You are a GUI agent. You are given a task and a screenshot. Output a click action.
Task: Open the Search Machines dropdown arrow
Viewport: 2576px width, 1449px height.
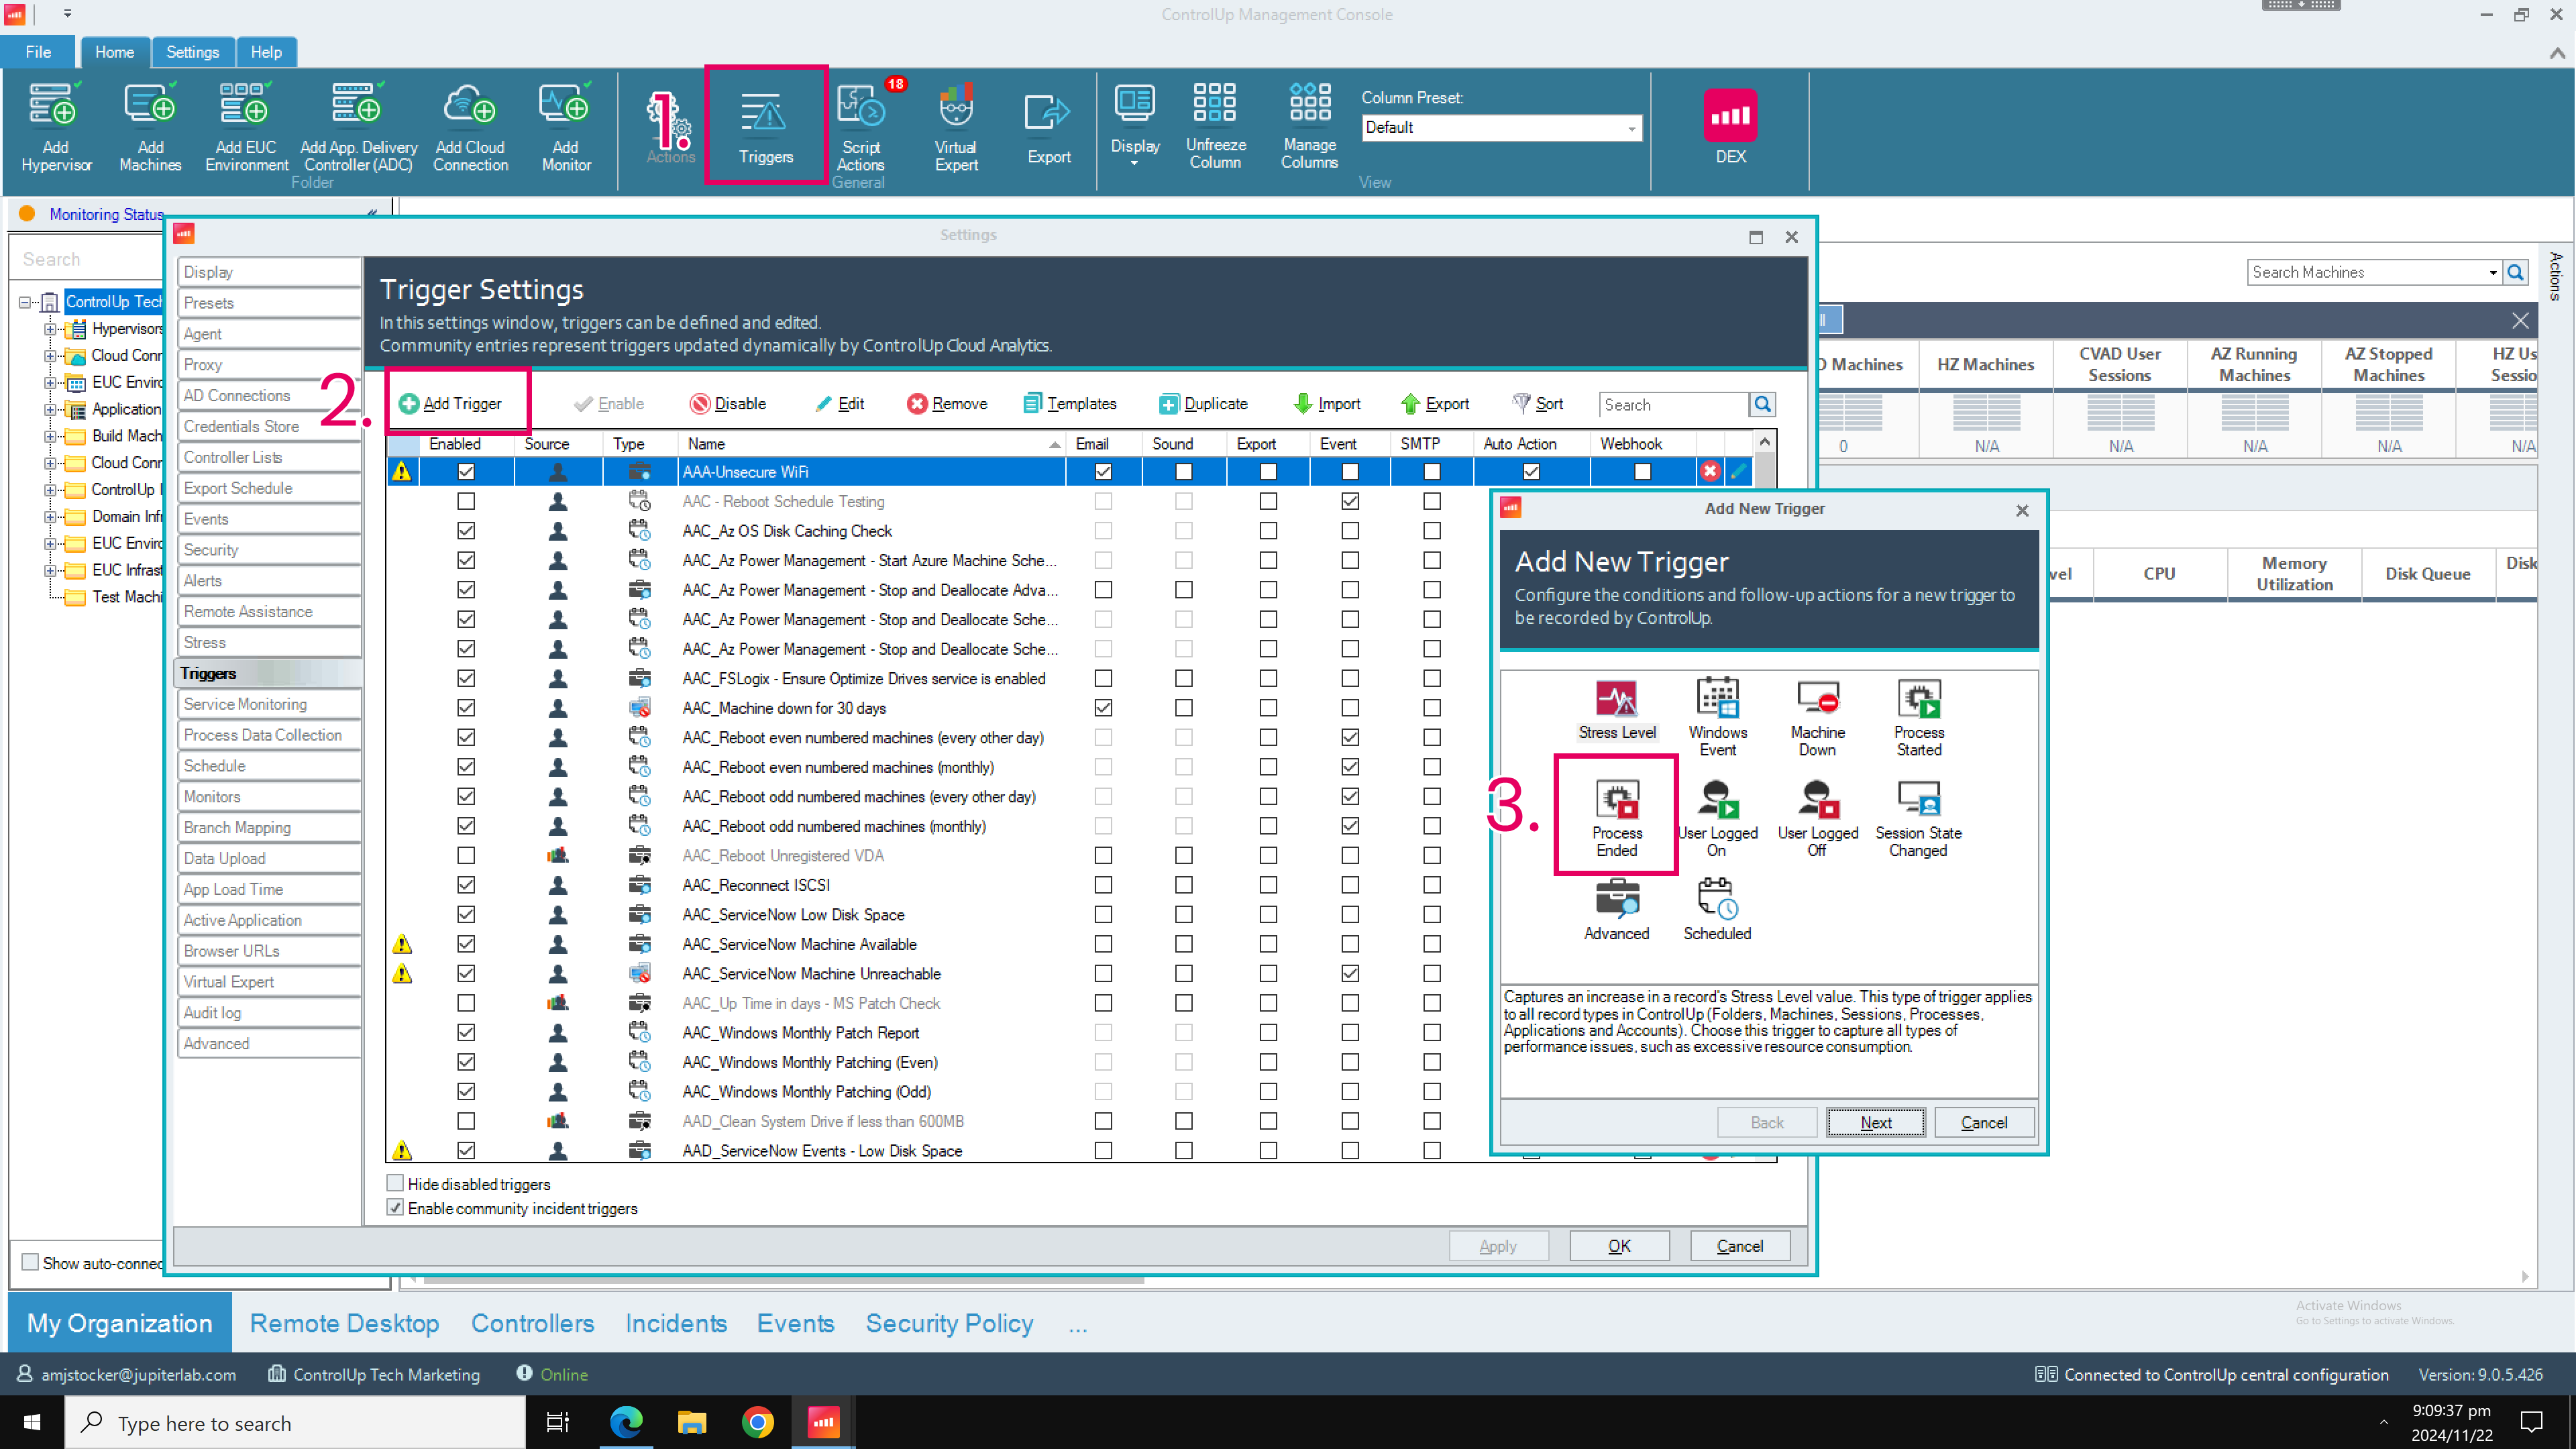2493,272
